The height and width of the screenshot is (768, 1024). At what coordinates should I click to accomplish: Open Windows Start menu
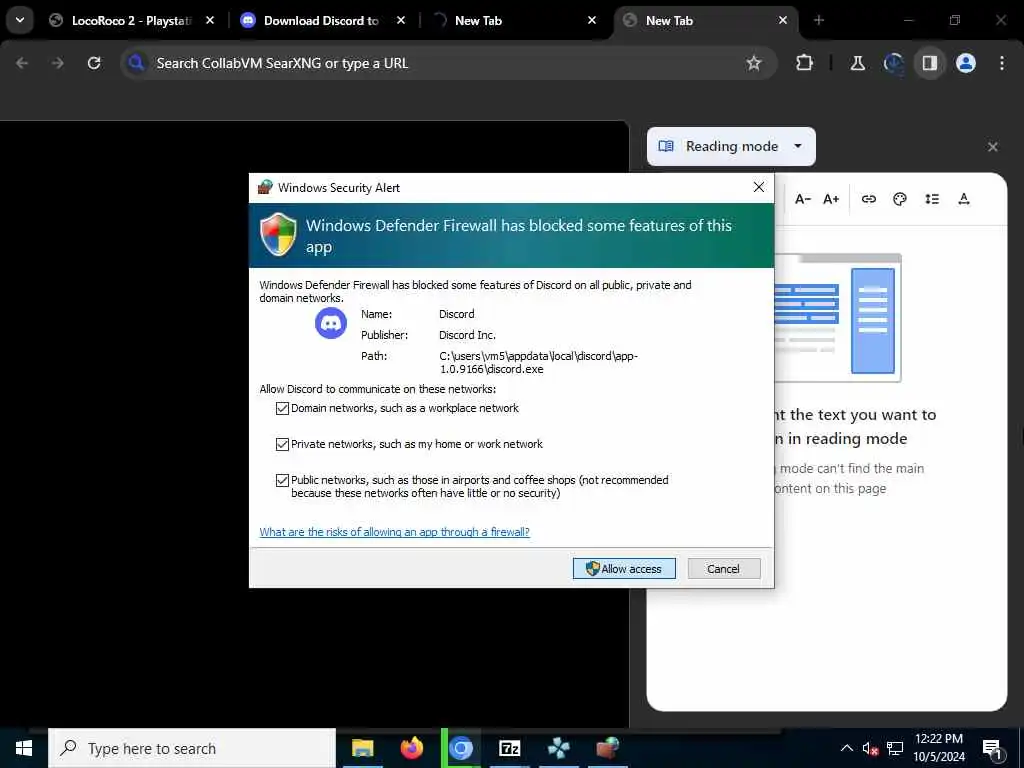coord(24,748)
